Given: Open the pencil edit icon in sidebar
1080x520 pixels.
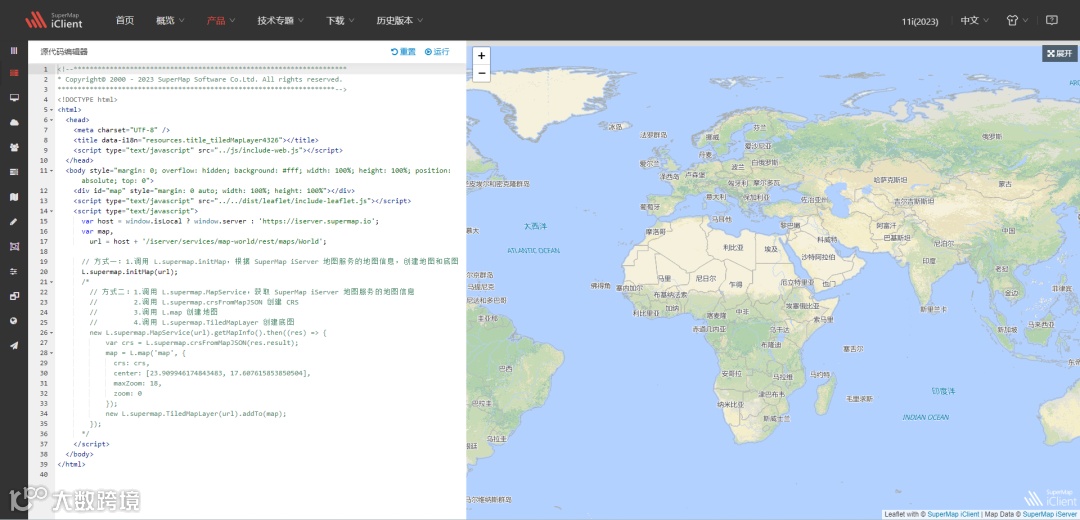Looking at the screenshot, I should (14, 222).
